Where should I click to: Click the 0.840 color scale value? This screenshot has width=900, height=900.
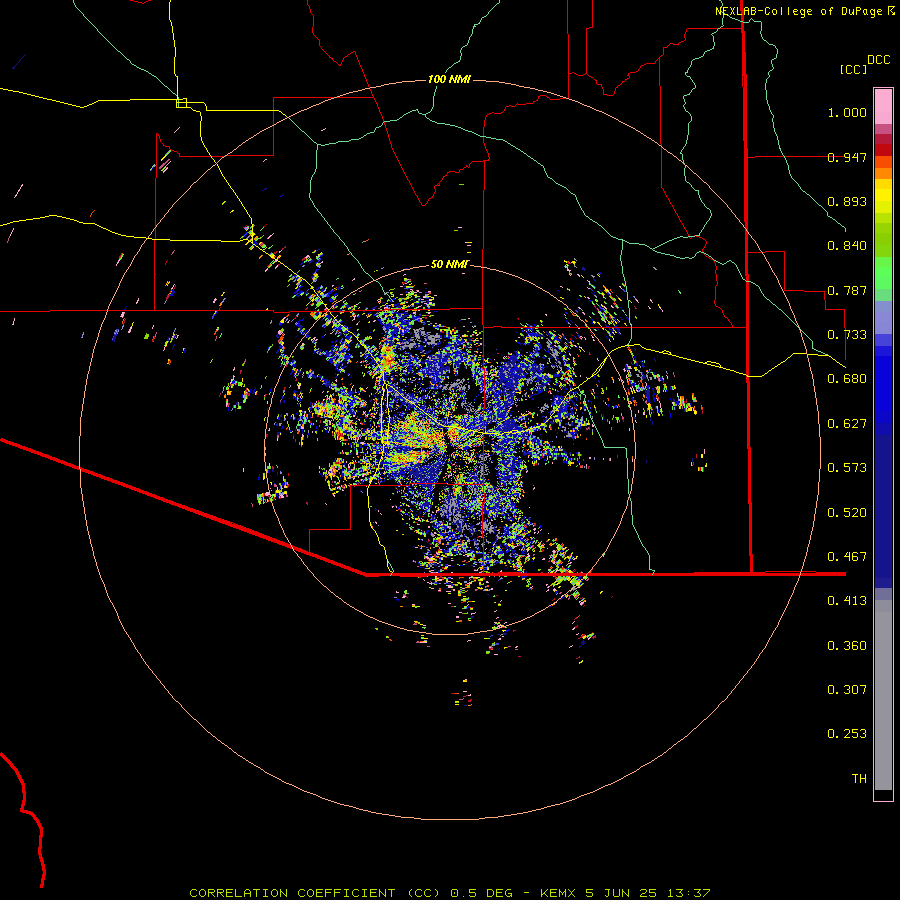[847, 246]
